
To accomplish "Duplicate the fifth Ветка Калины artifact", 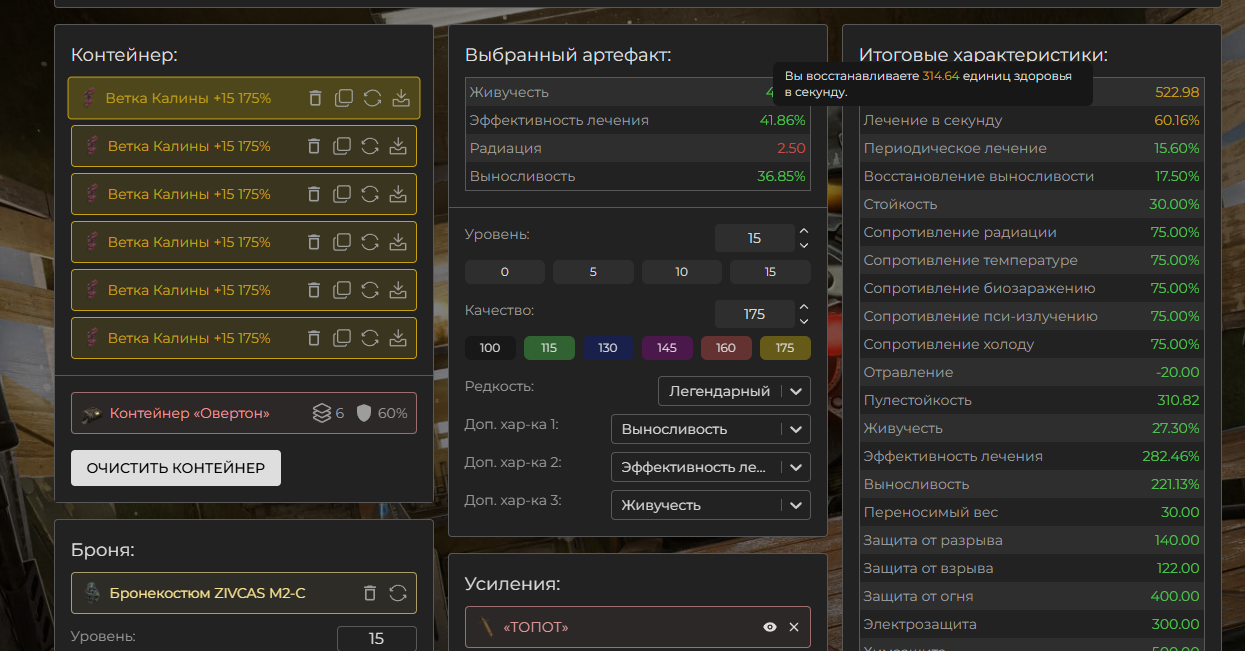I will pos(342,290).
